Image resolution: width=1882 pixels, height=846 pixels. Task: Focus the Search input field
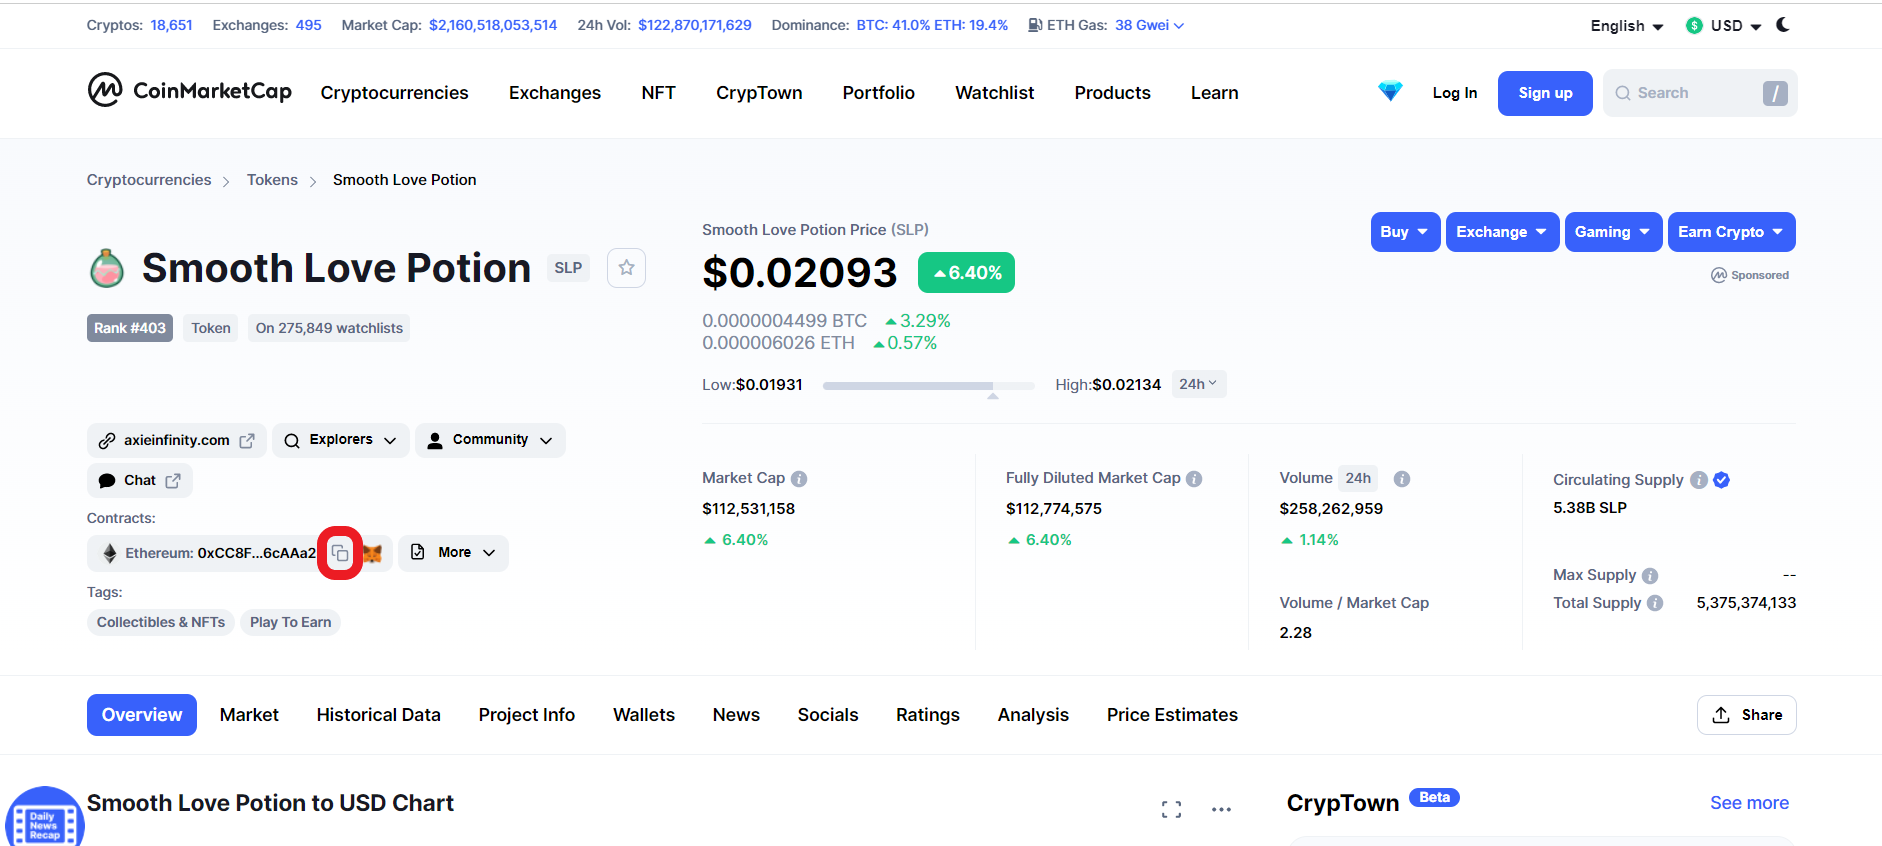[x=1700, y=93]
